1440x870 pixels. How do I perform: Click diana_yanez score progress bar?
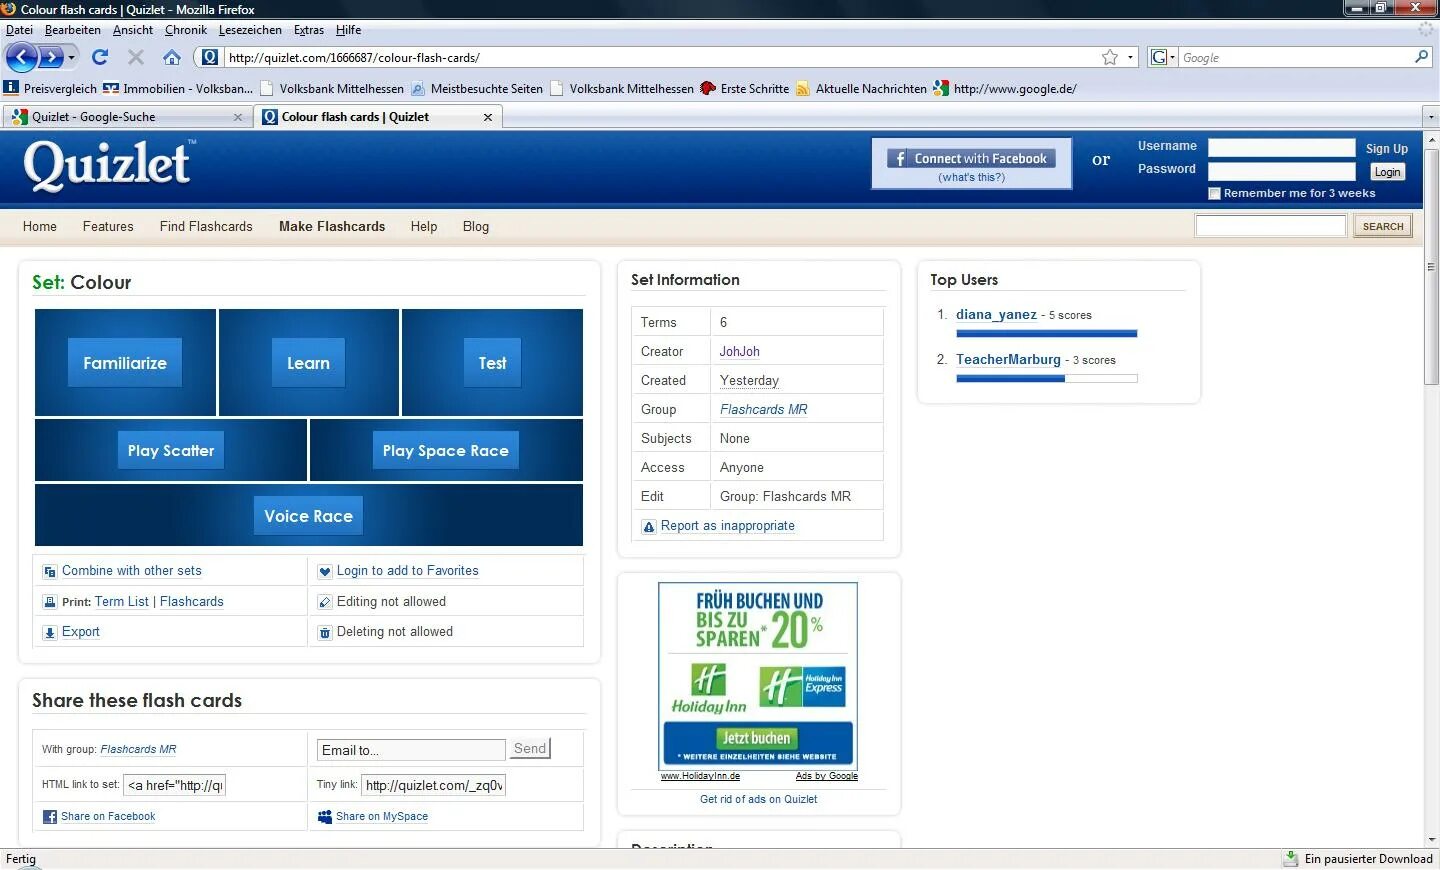(1047, 334)
